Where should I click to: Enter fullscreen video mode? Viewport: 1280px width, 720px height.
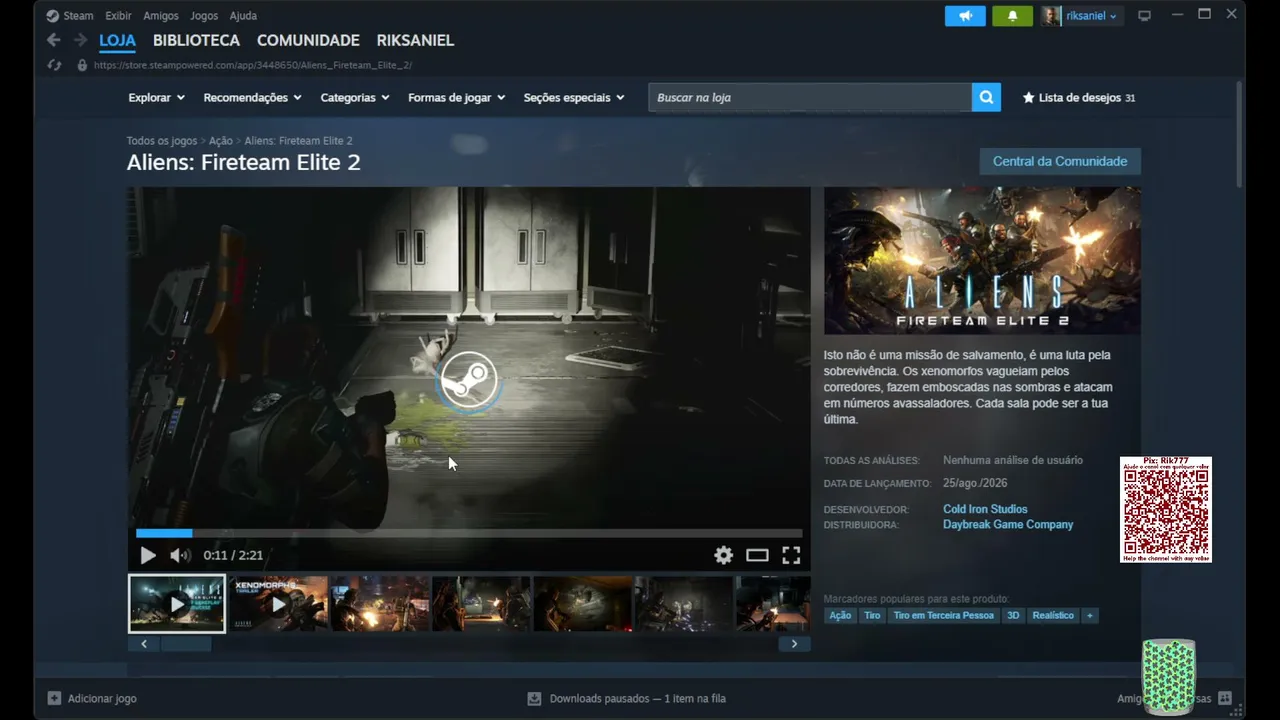(791, 555)
